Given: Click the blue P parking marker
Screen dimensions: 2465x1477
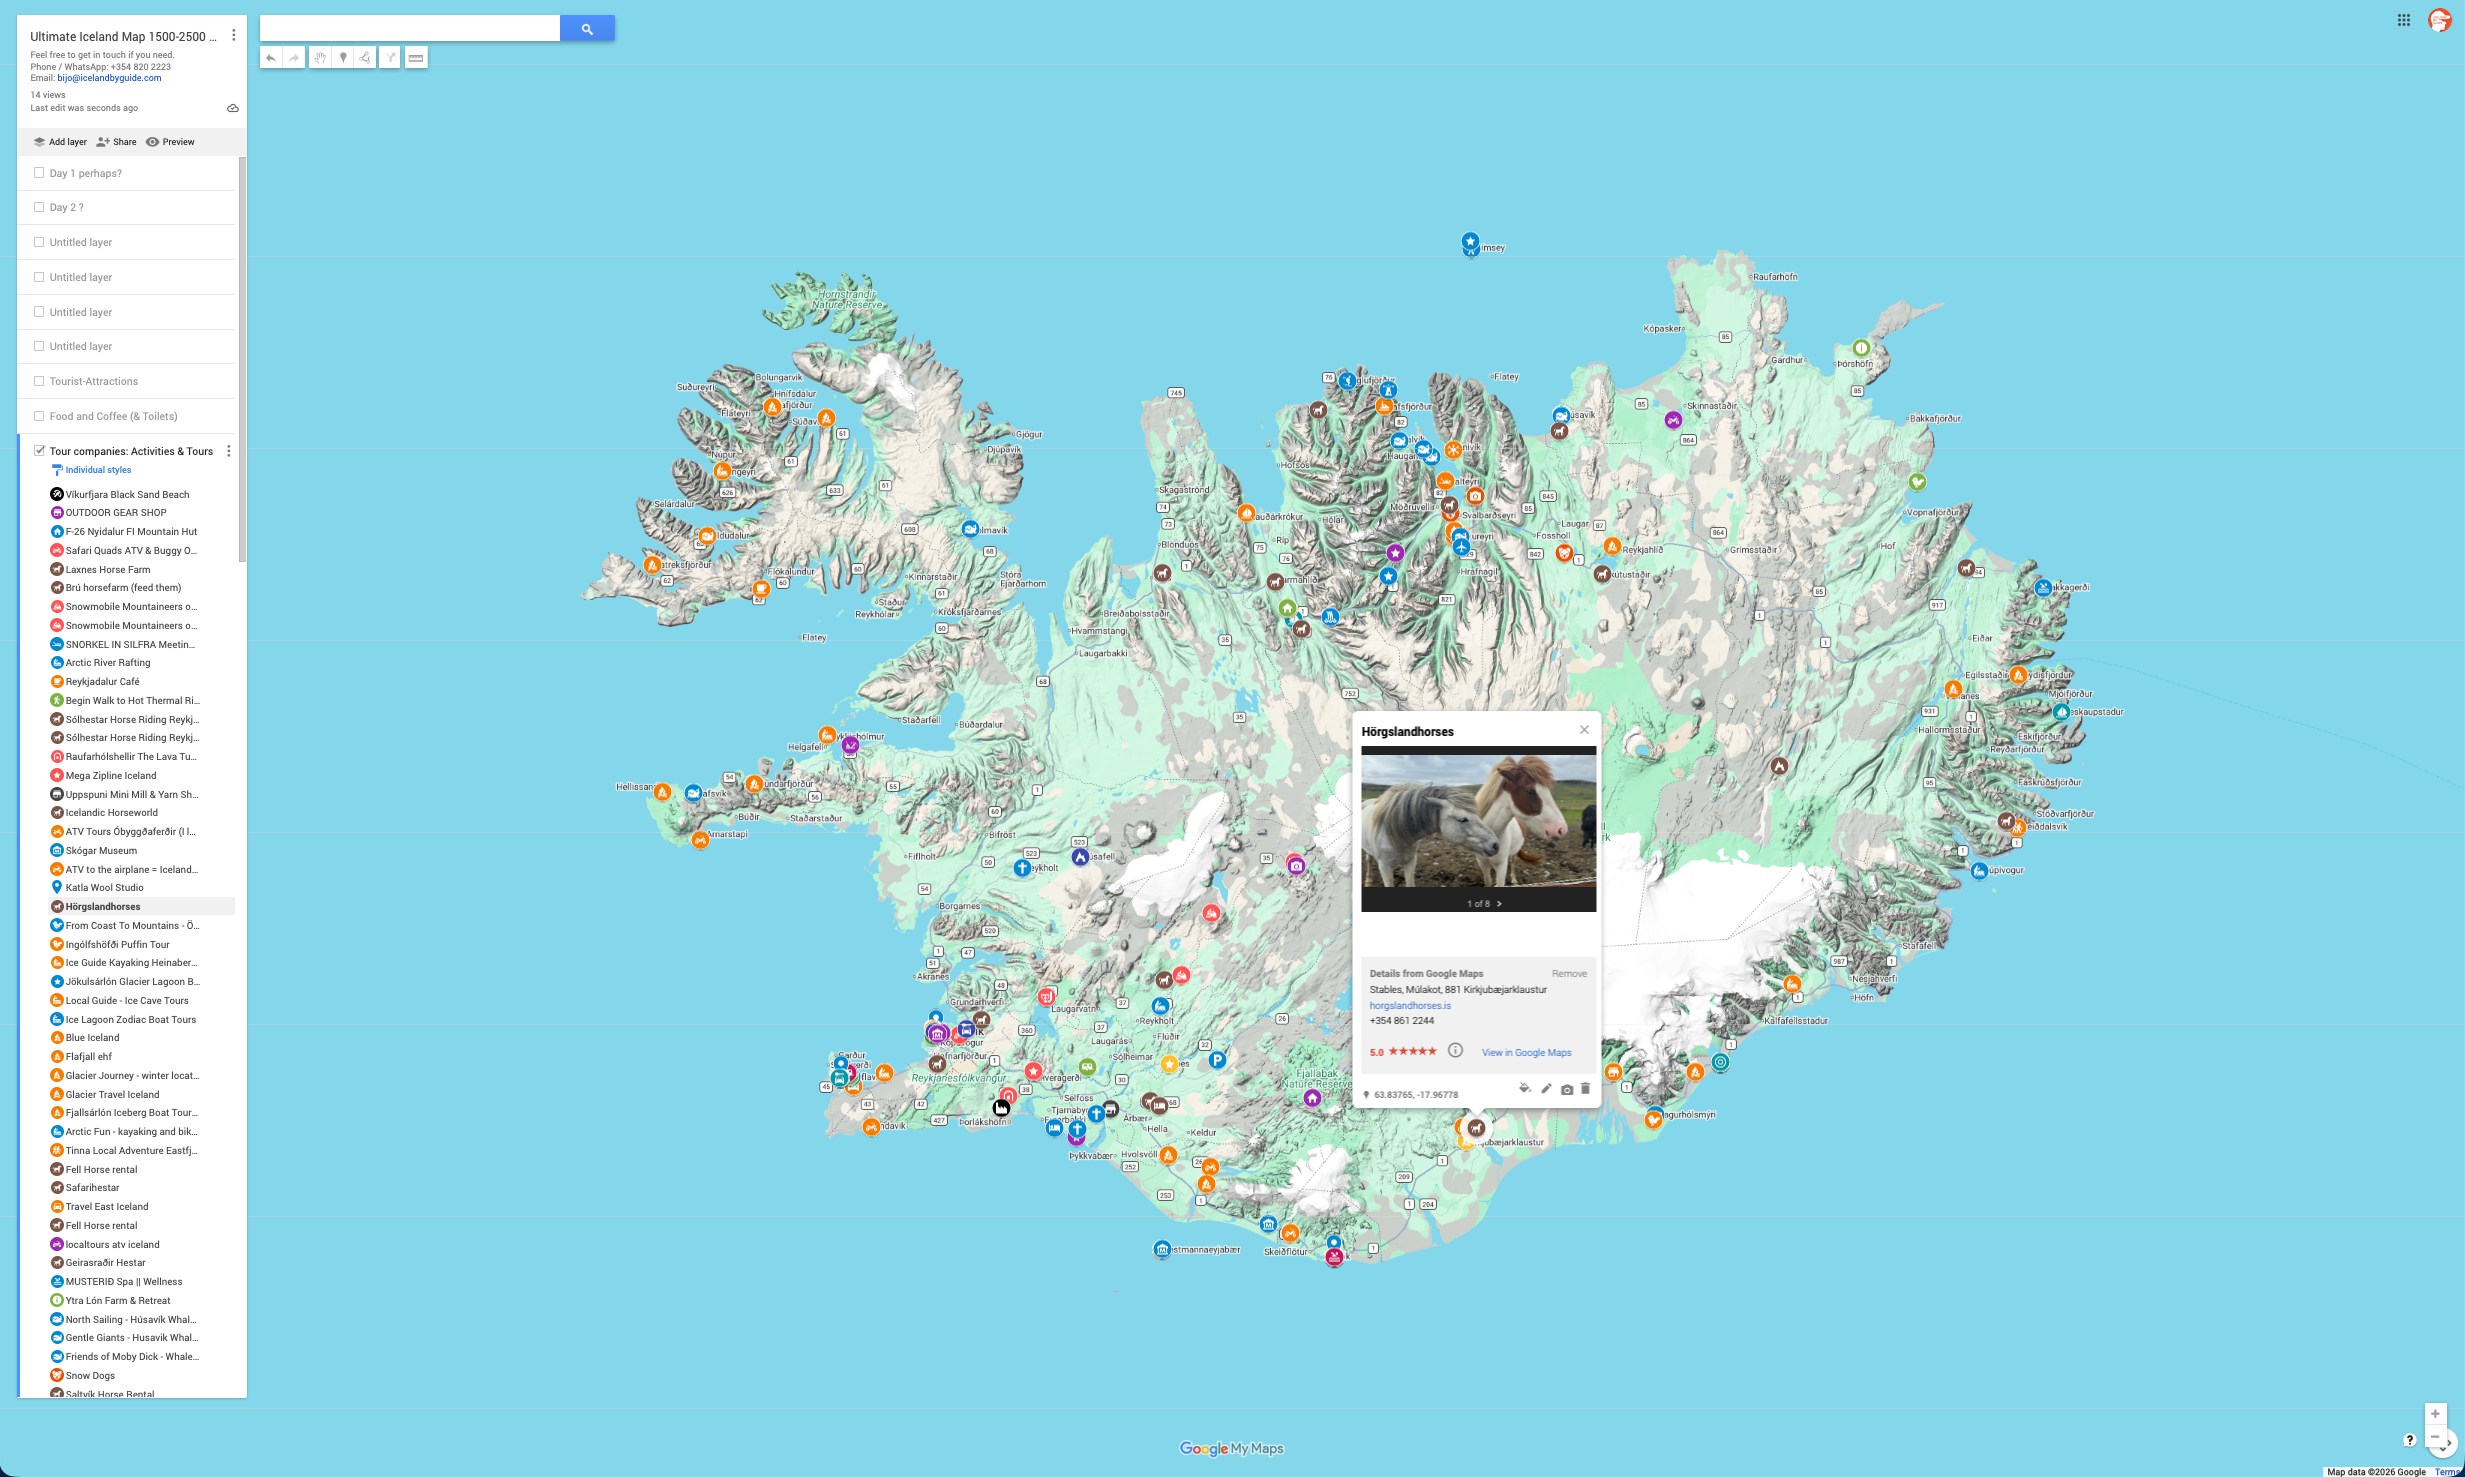Looking at the screenshot, I should point(1217,1060).
